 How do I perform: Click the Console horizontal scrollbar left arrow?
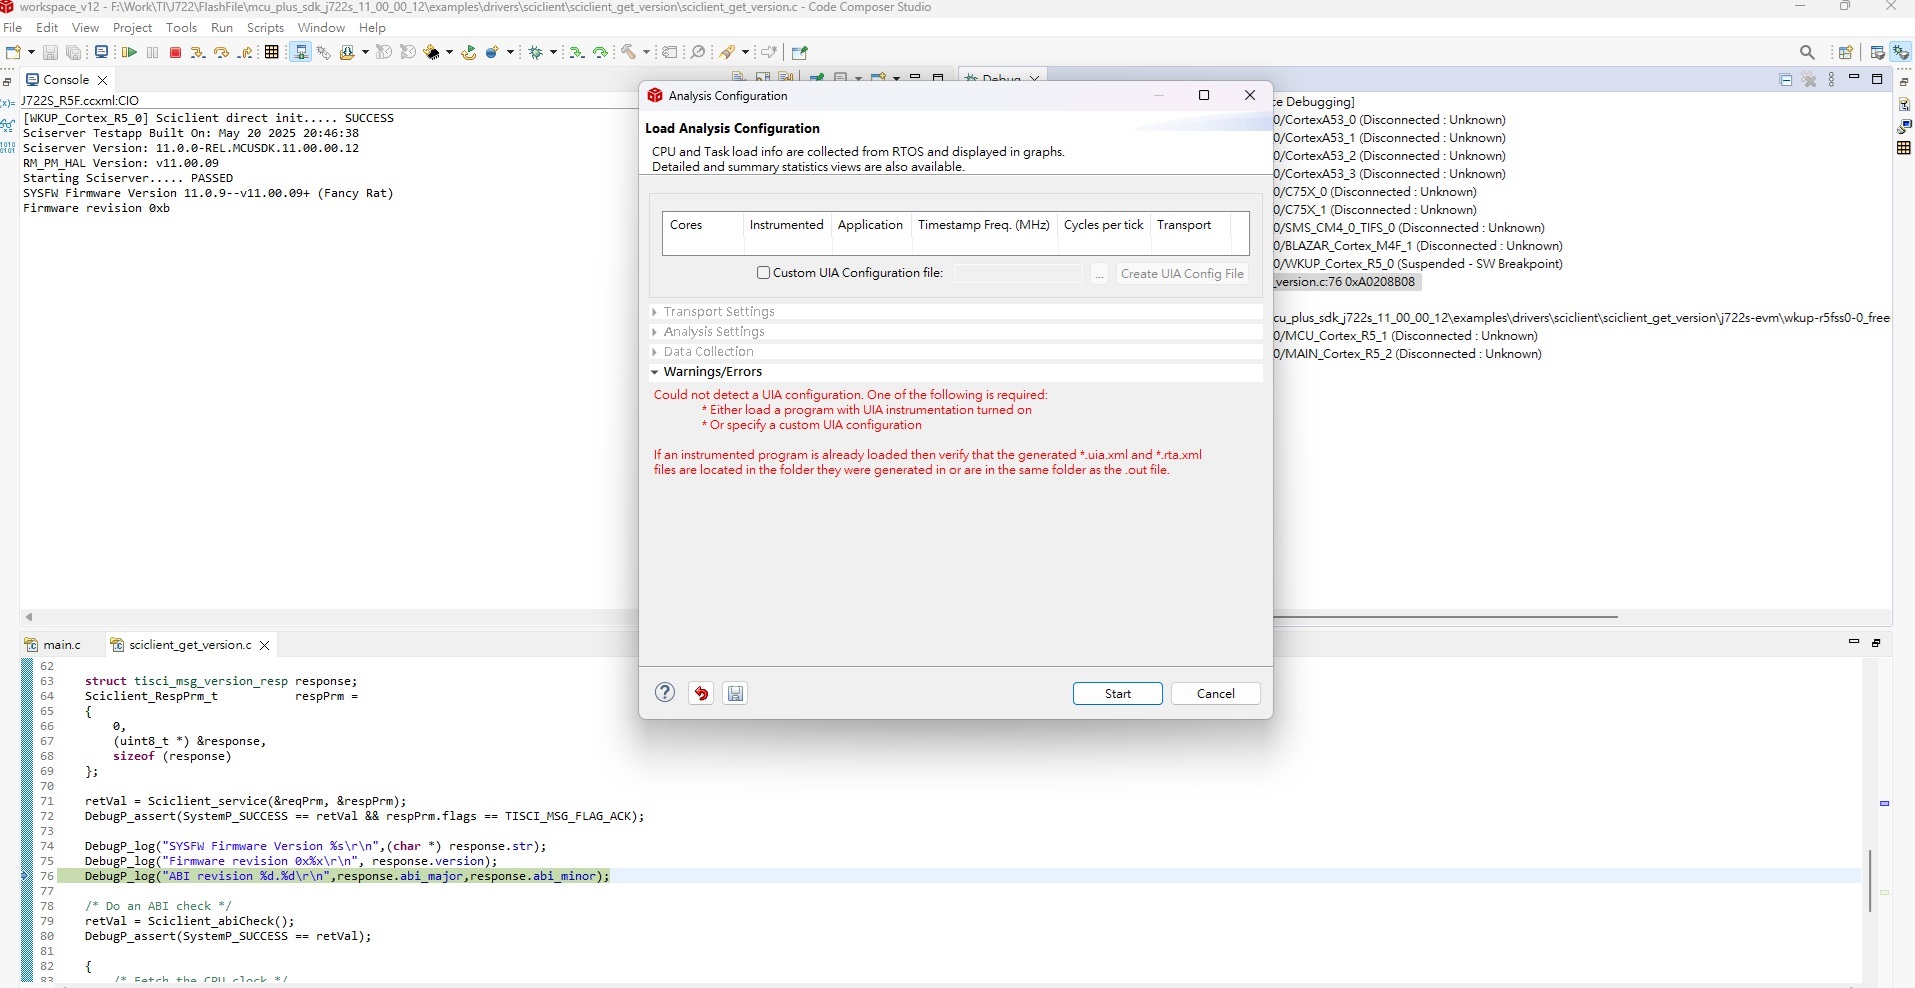[x=29, y=617]
